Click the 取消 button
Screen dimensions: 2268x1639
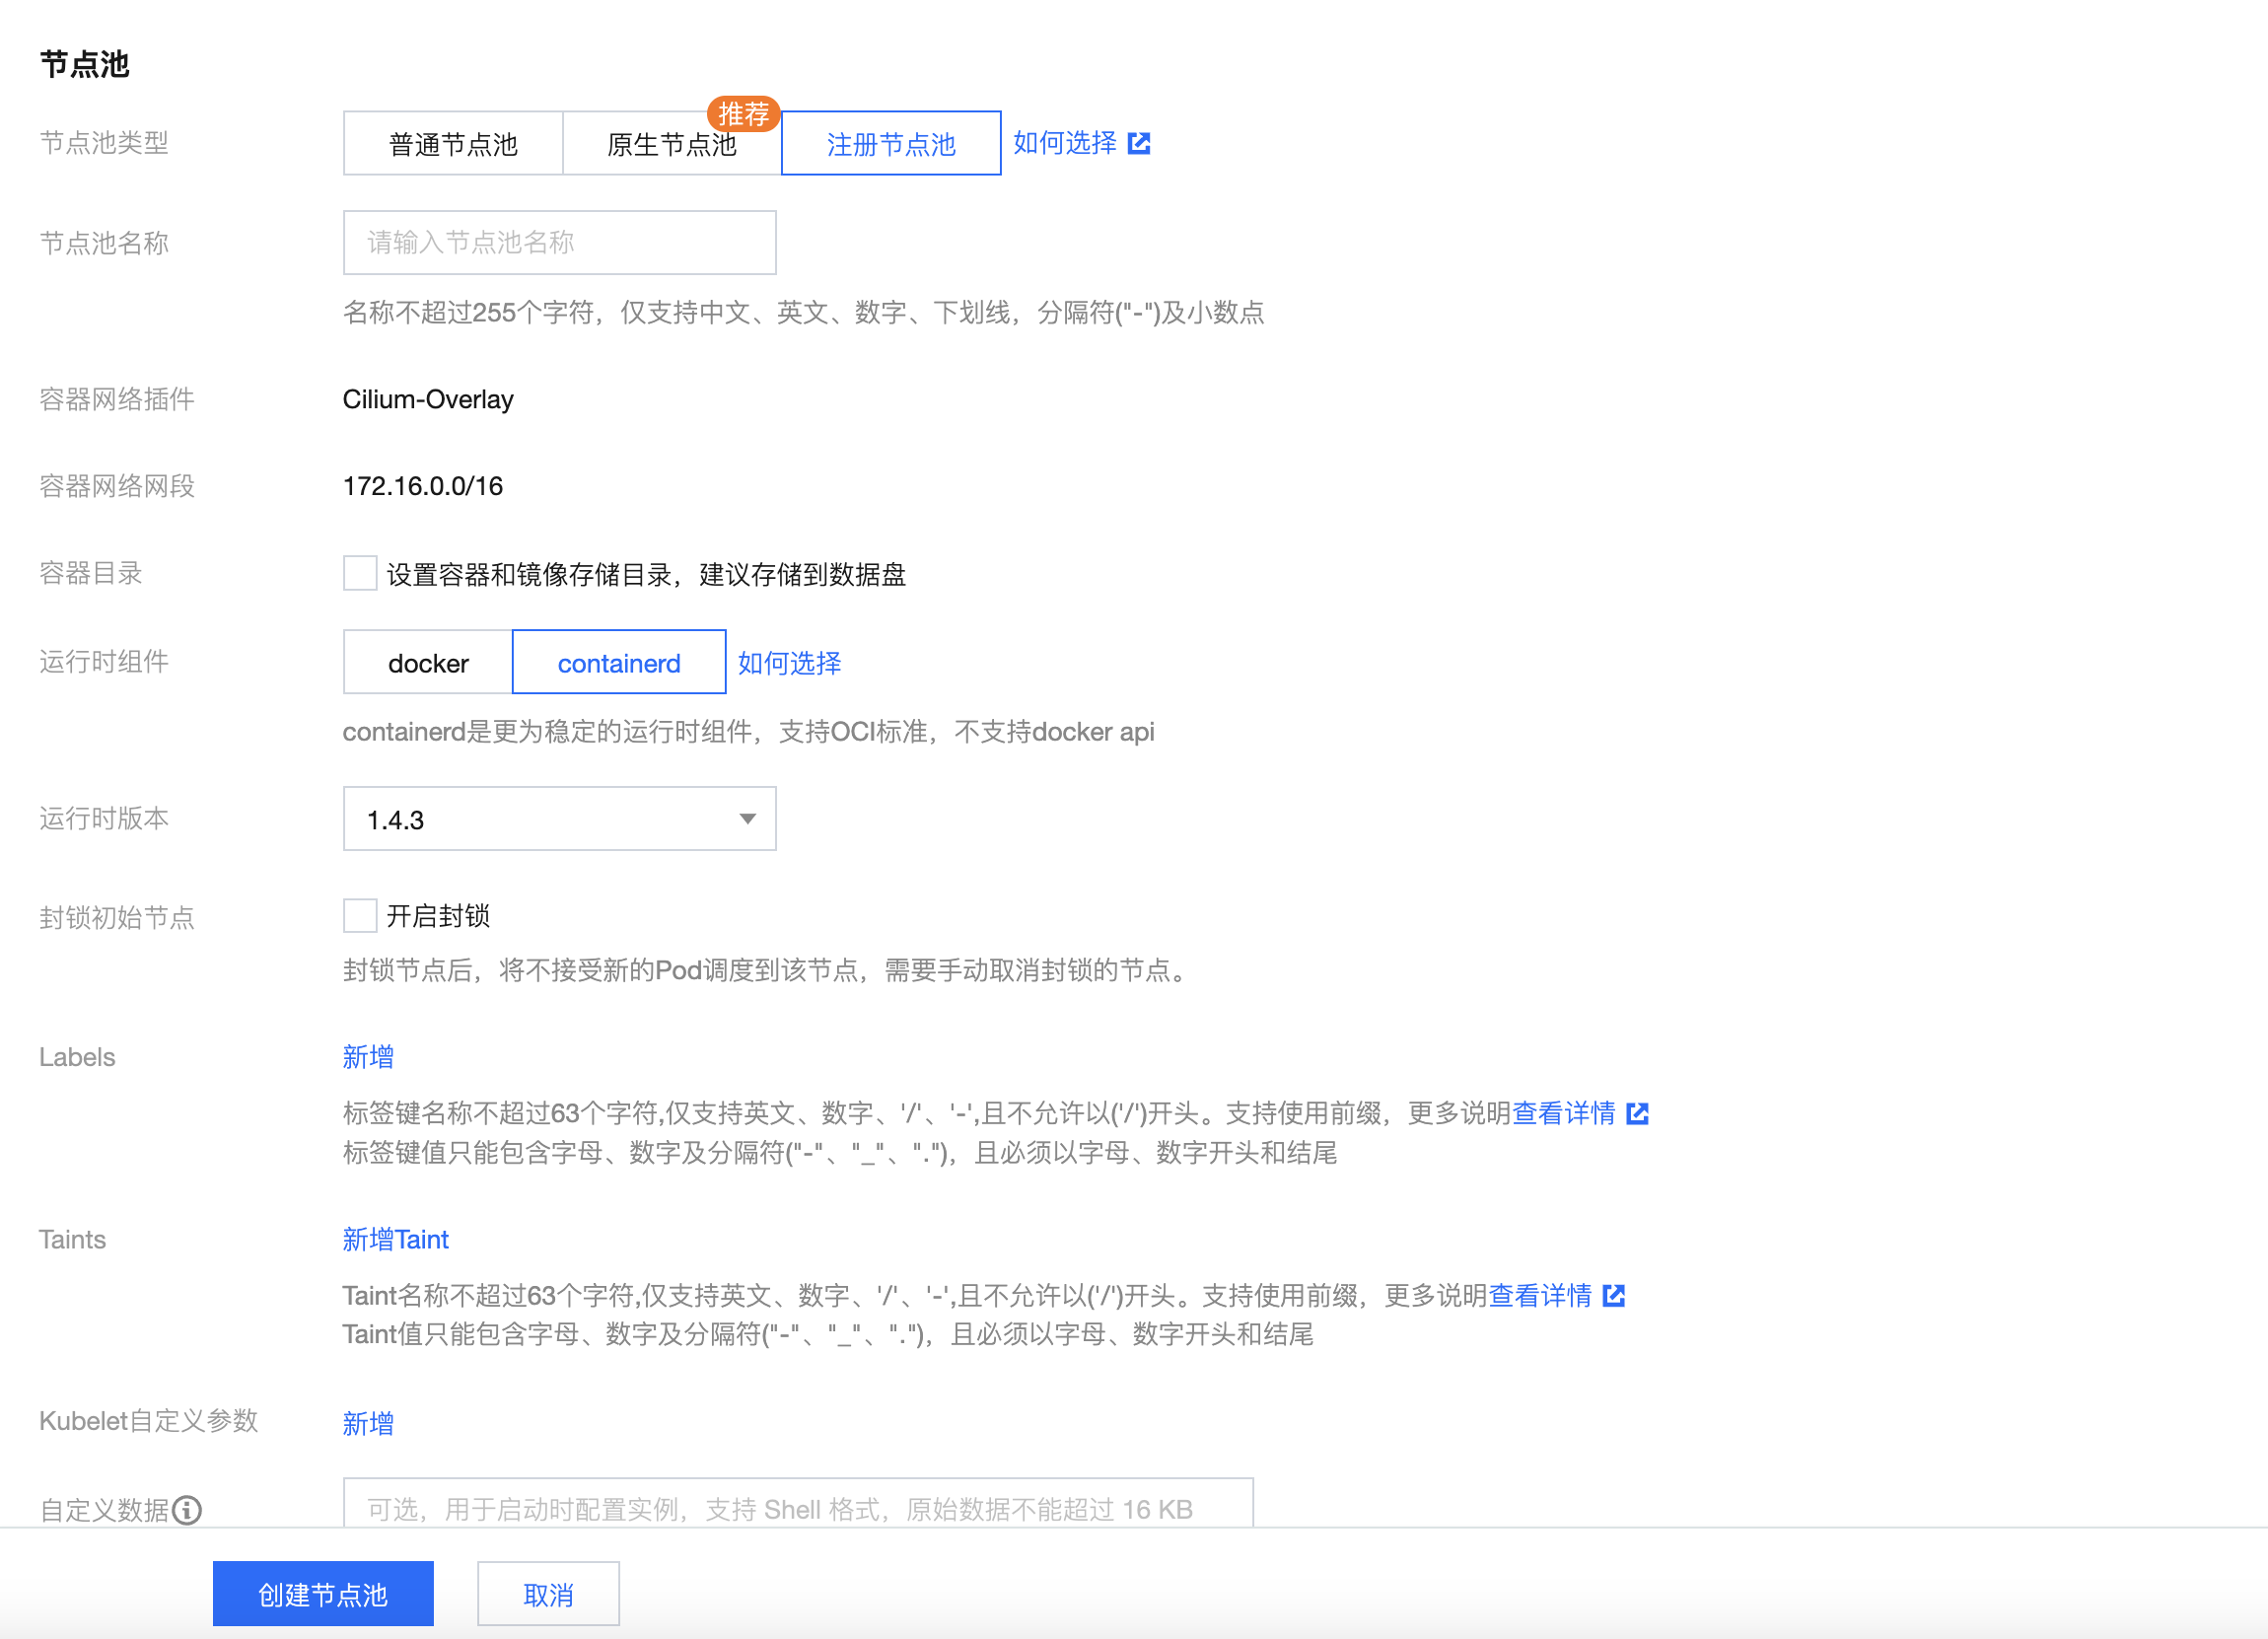(x=548, y=1594)
